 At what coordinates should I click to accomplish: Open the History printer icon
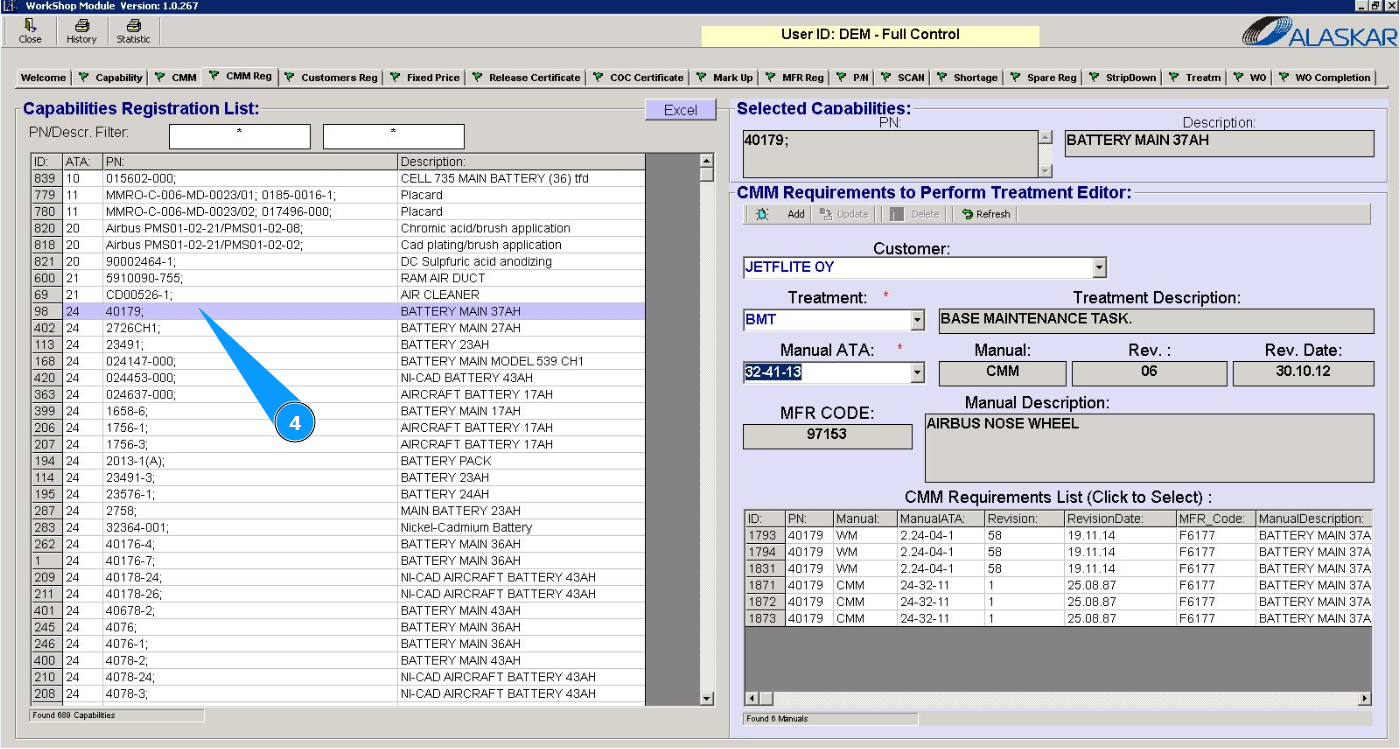(x=81, y=31)
